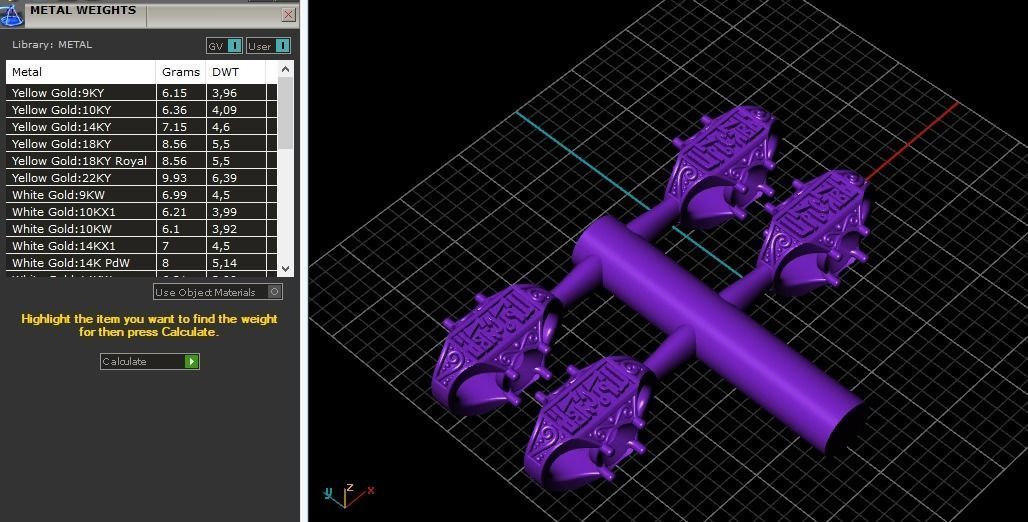The image size is (1028, 522).
Task: Click the 5,14 DWT cell
Action: [x=236, y=263]
